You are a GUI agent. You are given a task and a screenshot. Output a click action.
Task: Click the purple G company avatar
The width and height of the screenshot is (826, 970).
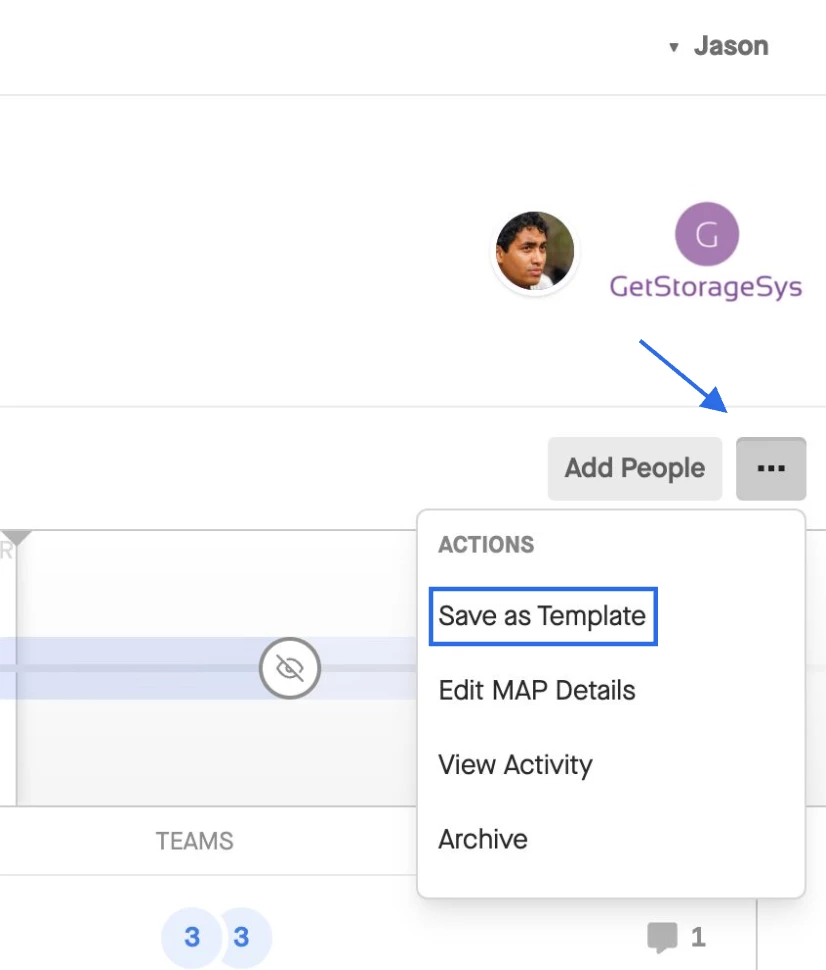[x=706, y=235]
